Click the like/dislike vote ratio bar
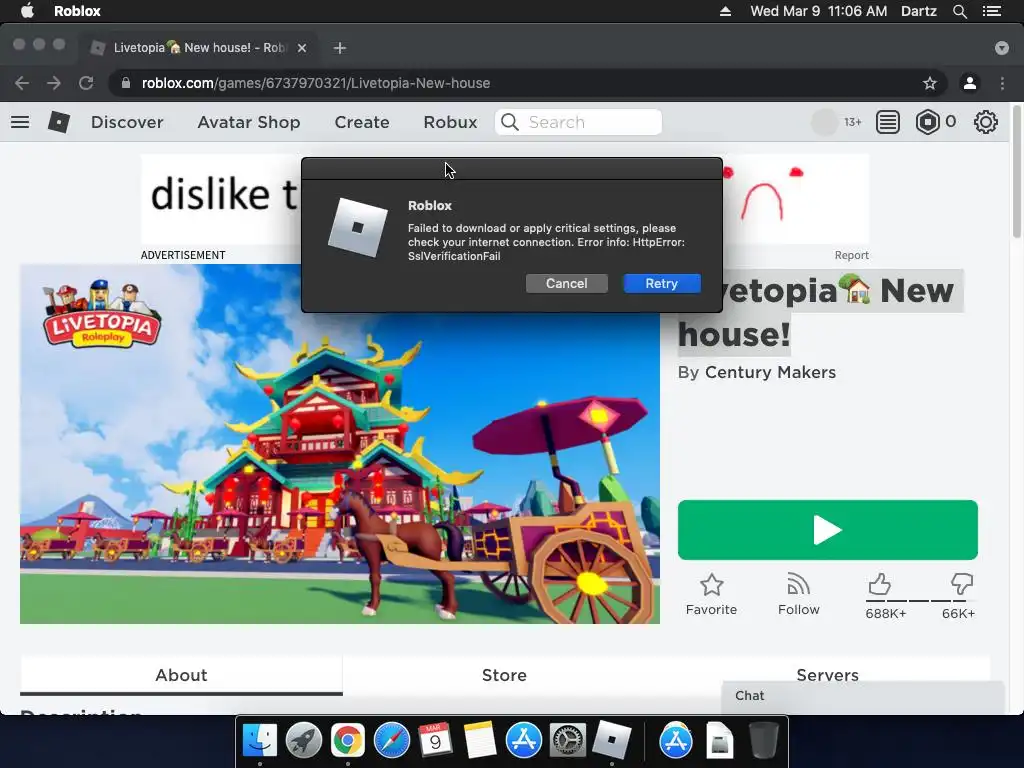1024x768 pixels. [x=920, y=600]
